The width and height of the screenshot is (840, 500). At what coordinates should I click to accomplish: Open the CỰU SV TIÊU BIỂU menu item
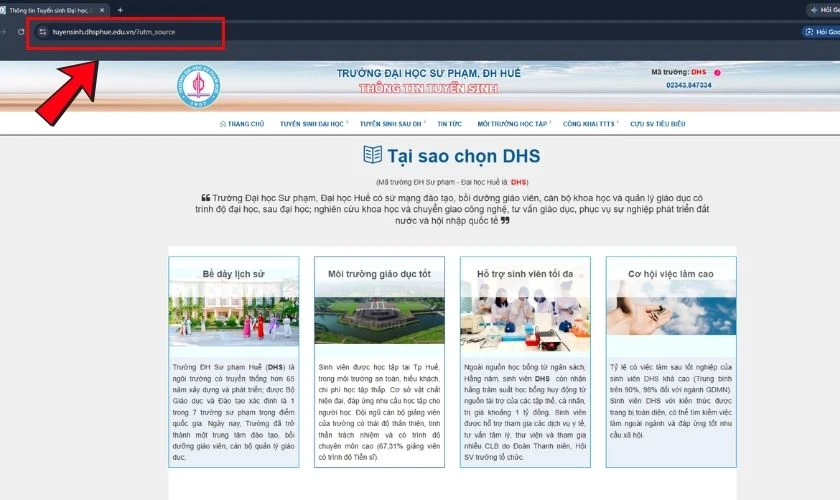658,124
